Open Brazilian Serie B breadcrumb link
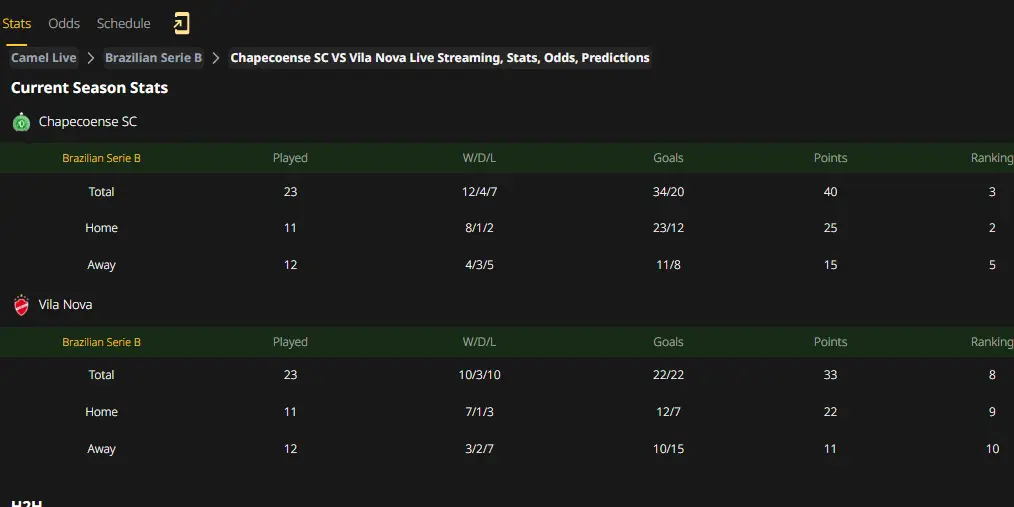 tap(154, 58)
